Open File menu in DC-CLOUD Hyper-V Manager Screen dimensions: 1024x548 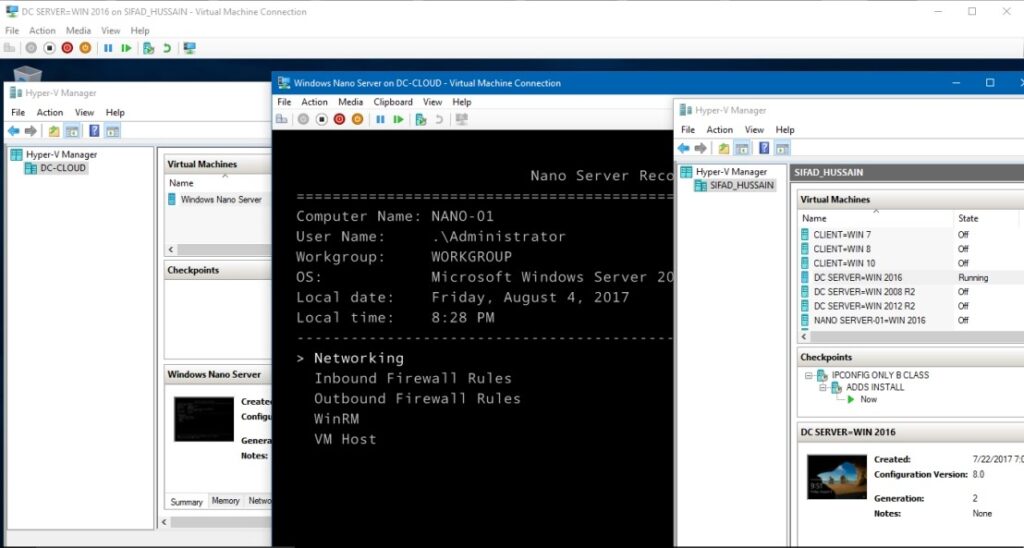click(x=18, y=112)
